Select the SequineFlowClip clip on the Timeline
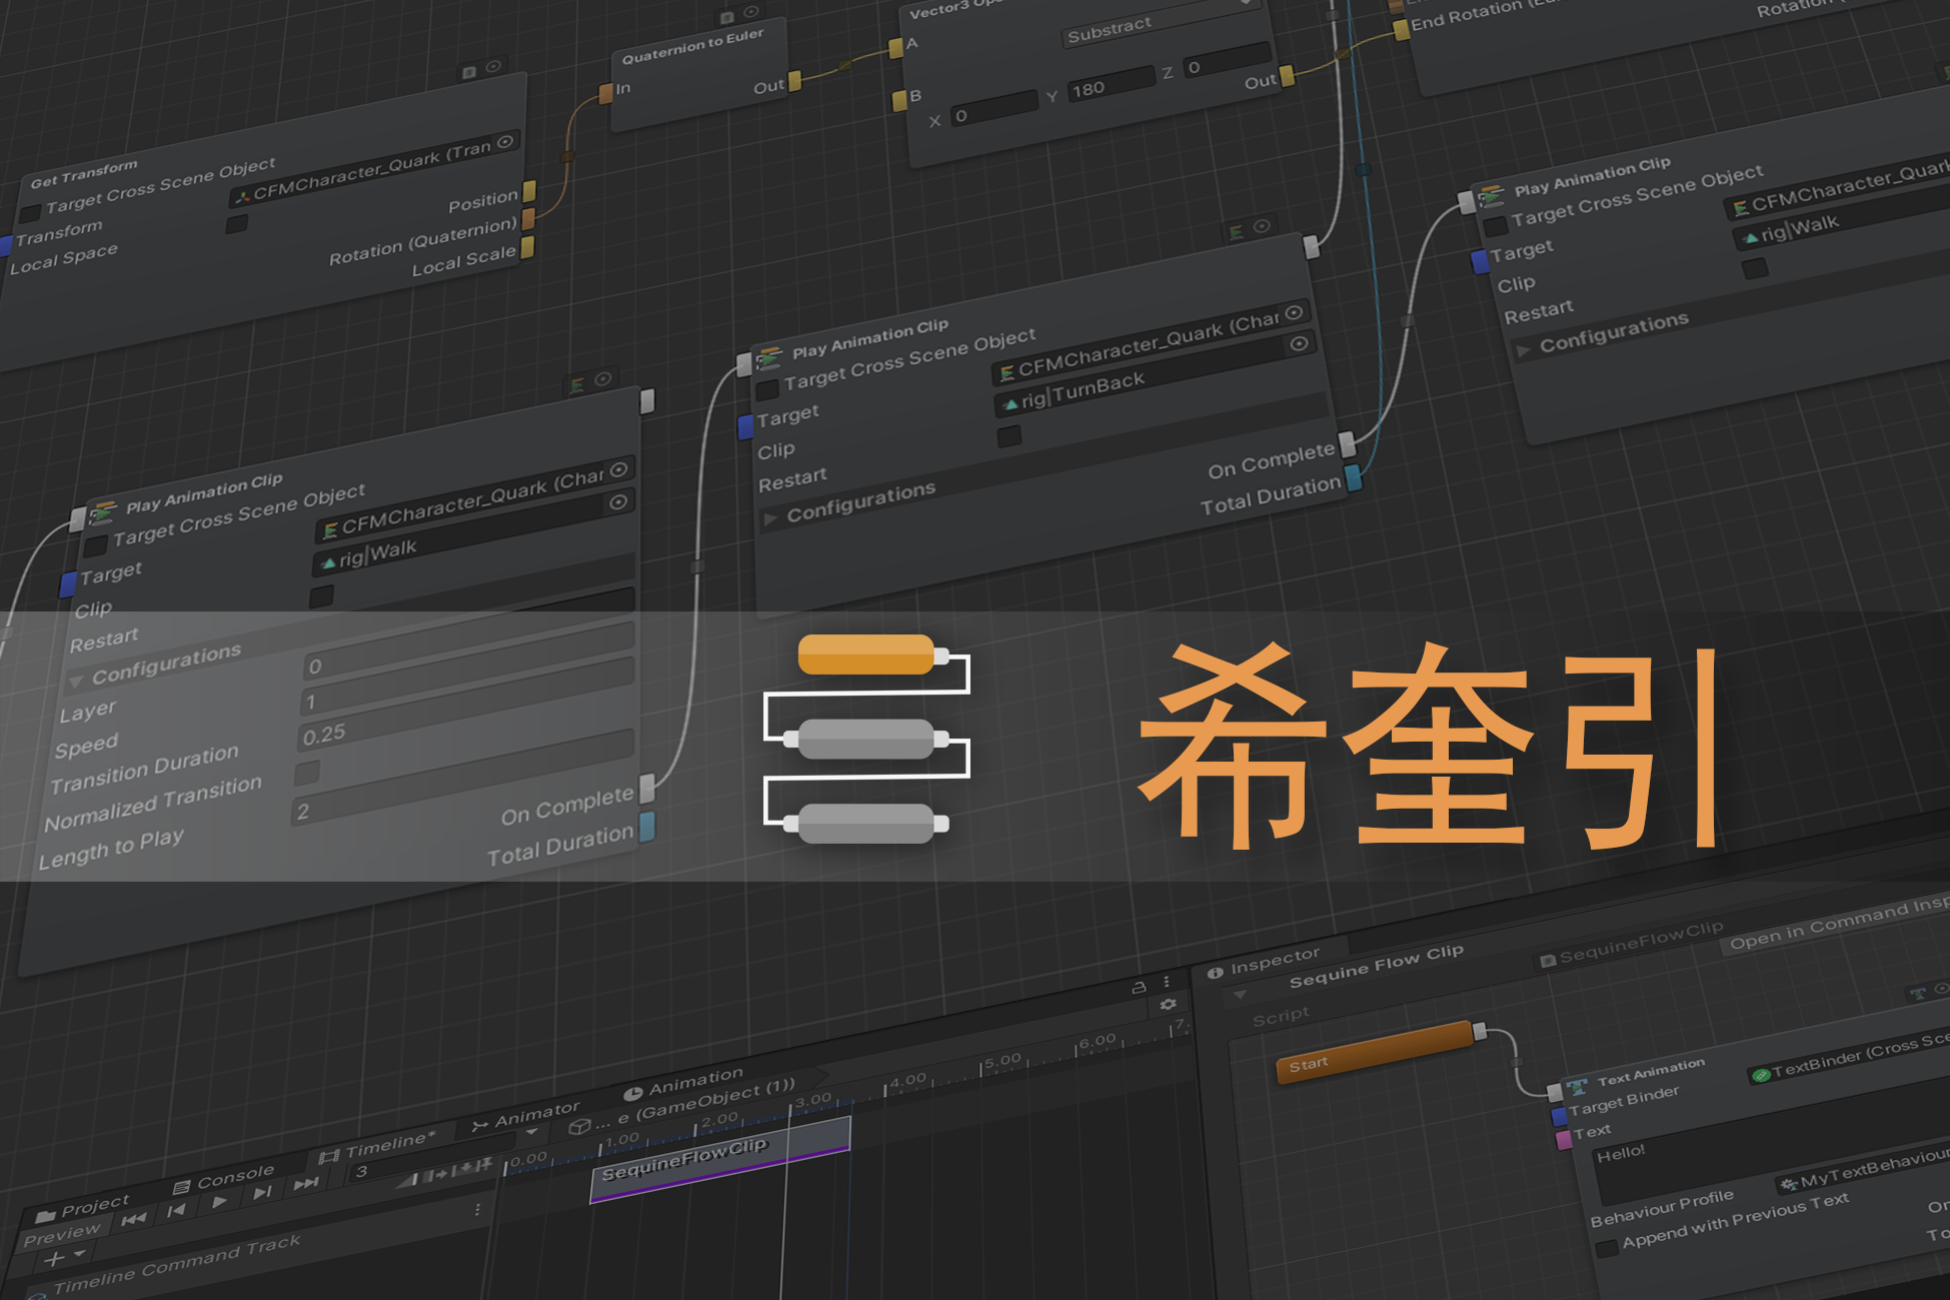This screenshot has width=1950, height=1300. [721, 1159]
